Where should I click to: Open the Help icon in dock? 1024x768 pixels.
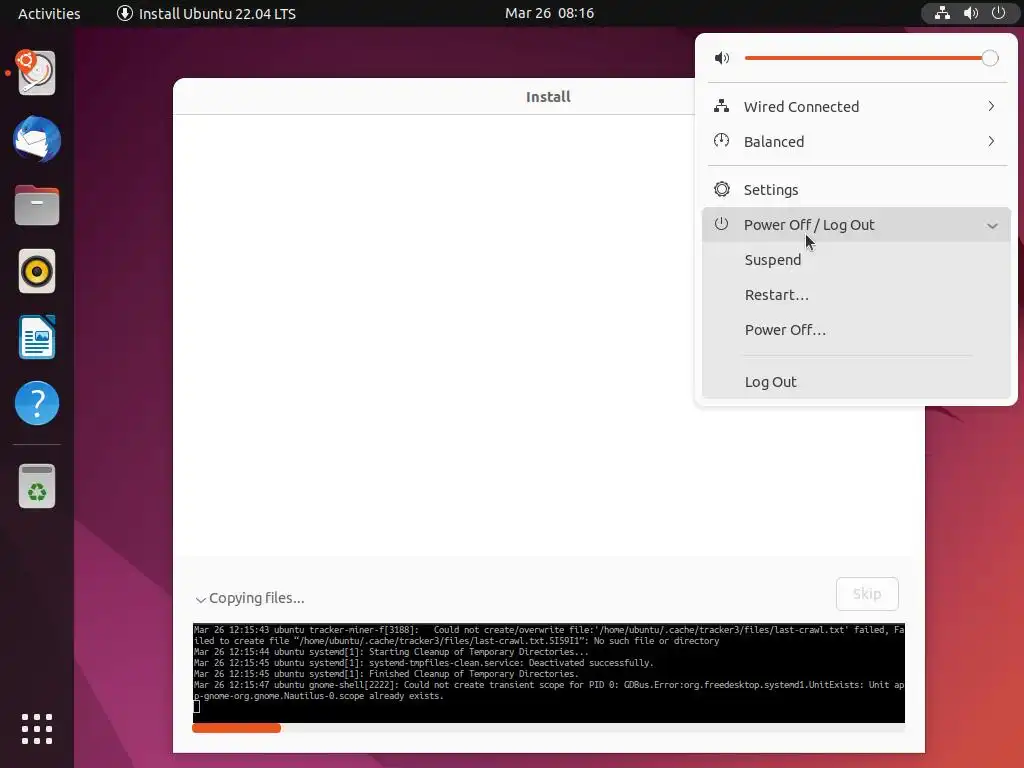pos(37,403)
